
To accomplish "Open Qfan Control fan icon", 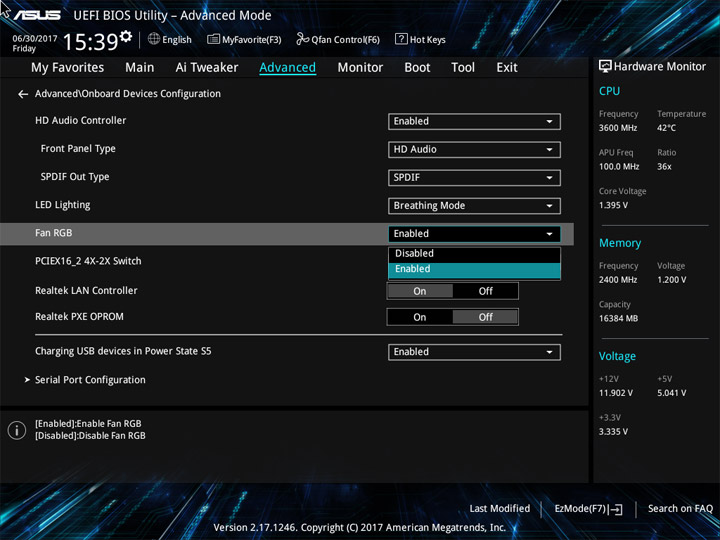I will tap(302, 39).
